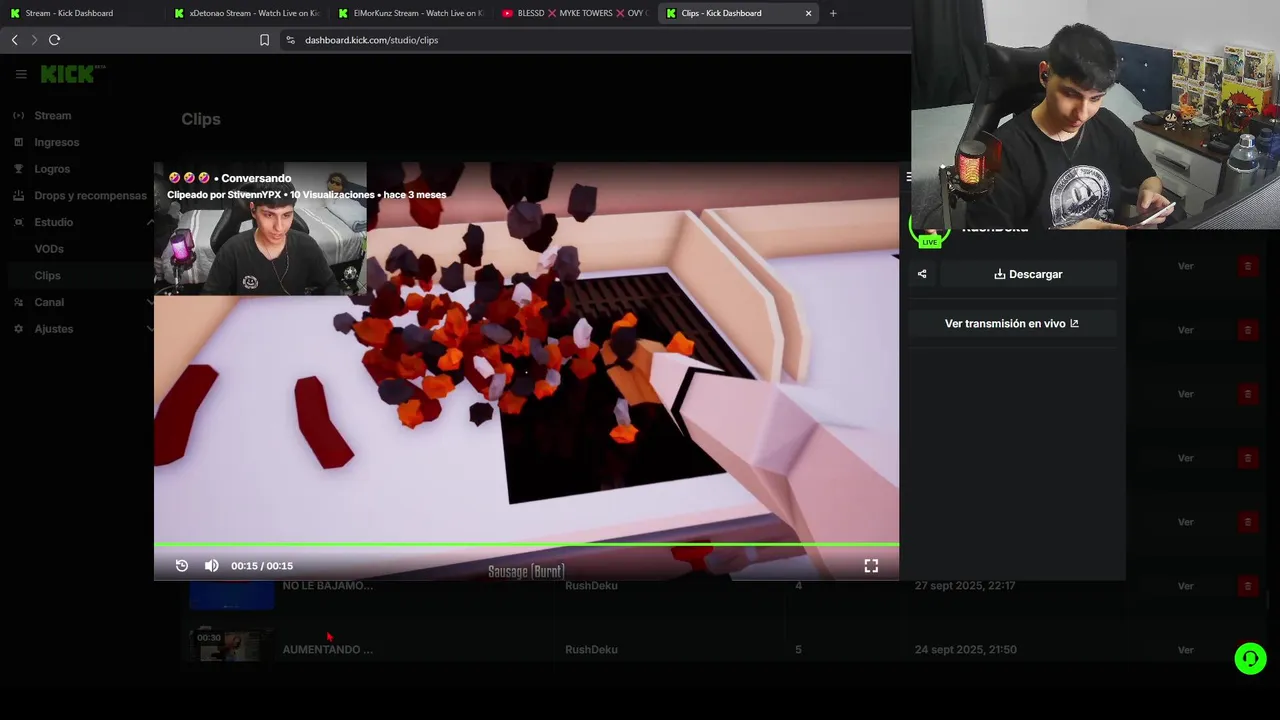Open Stream in the sidebar
The width and height of the screenshot is (1280, 720).
[53, 116]
